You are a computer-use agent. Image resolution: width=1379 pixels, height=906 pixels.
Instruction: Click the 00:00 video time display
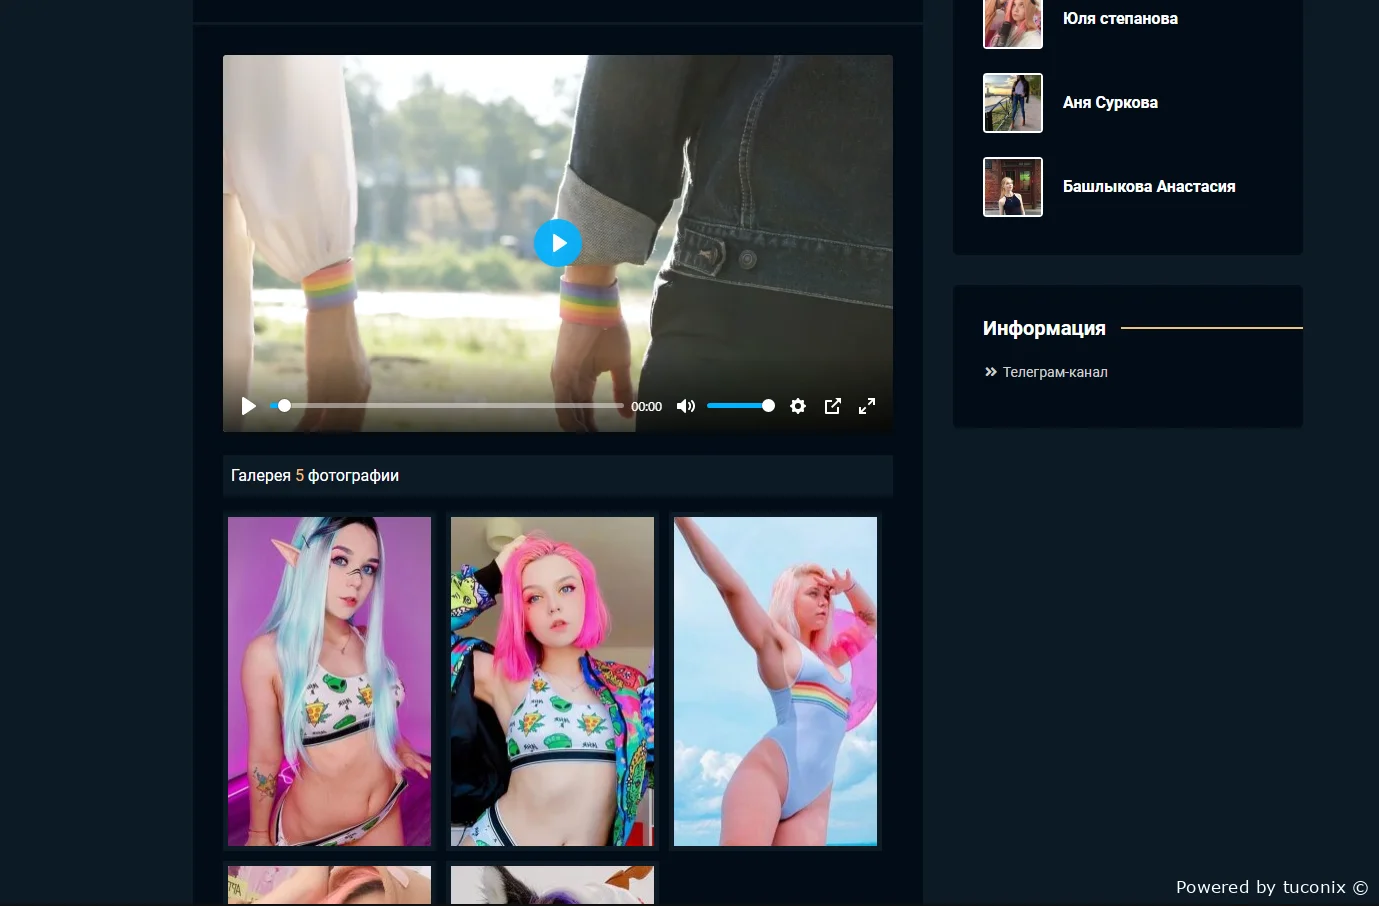(646, 407)
